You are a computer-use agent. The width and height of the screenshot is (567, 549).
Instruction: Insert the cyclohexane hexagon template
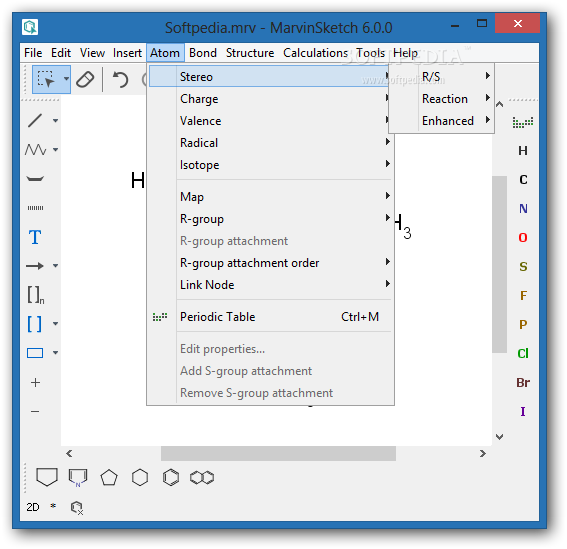tap(140, 478)
